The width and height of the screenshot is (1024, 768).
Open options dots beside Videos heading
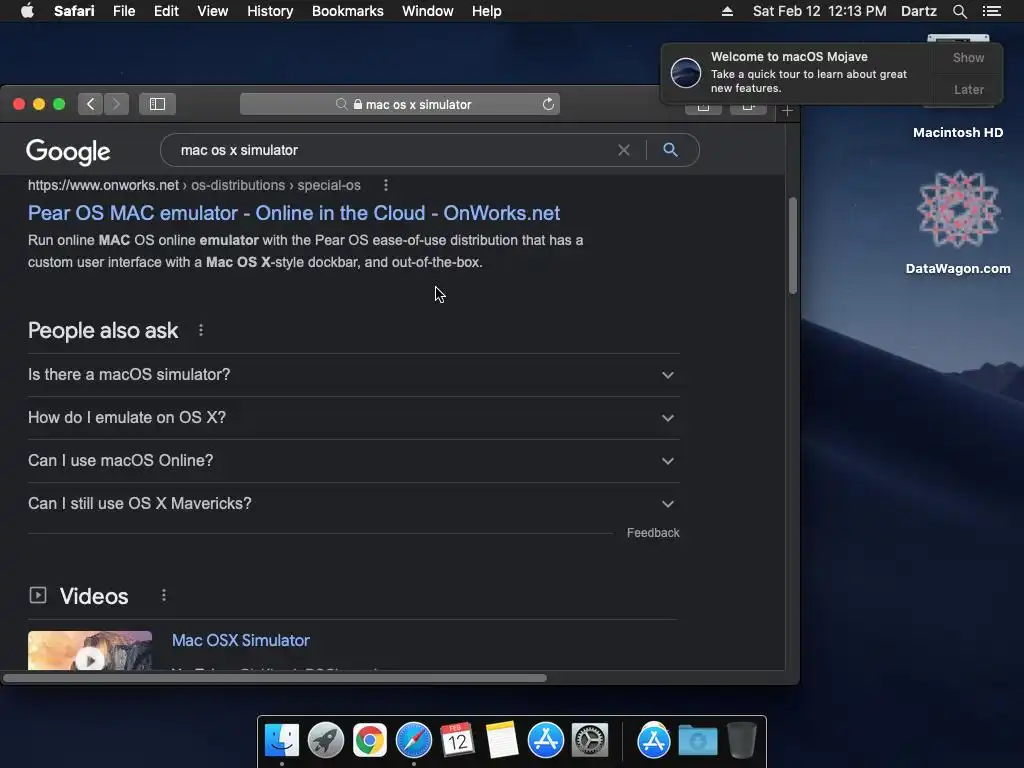tap(164, 596)
